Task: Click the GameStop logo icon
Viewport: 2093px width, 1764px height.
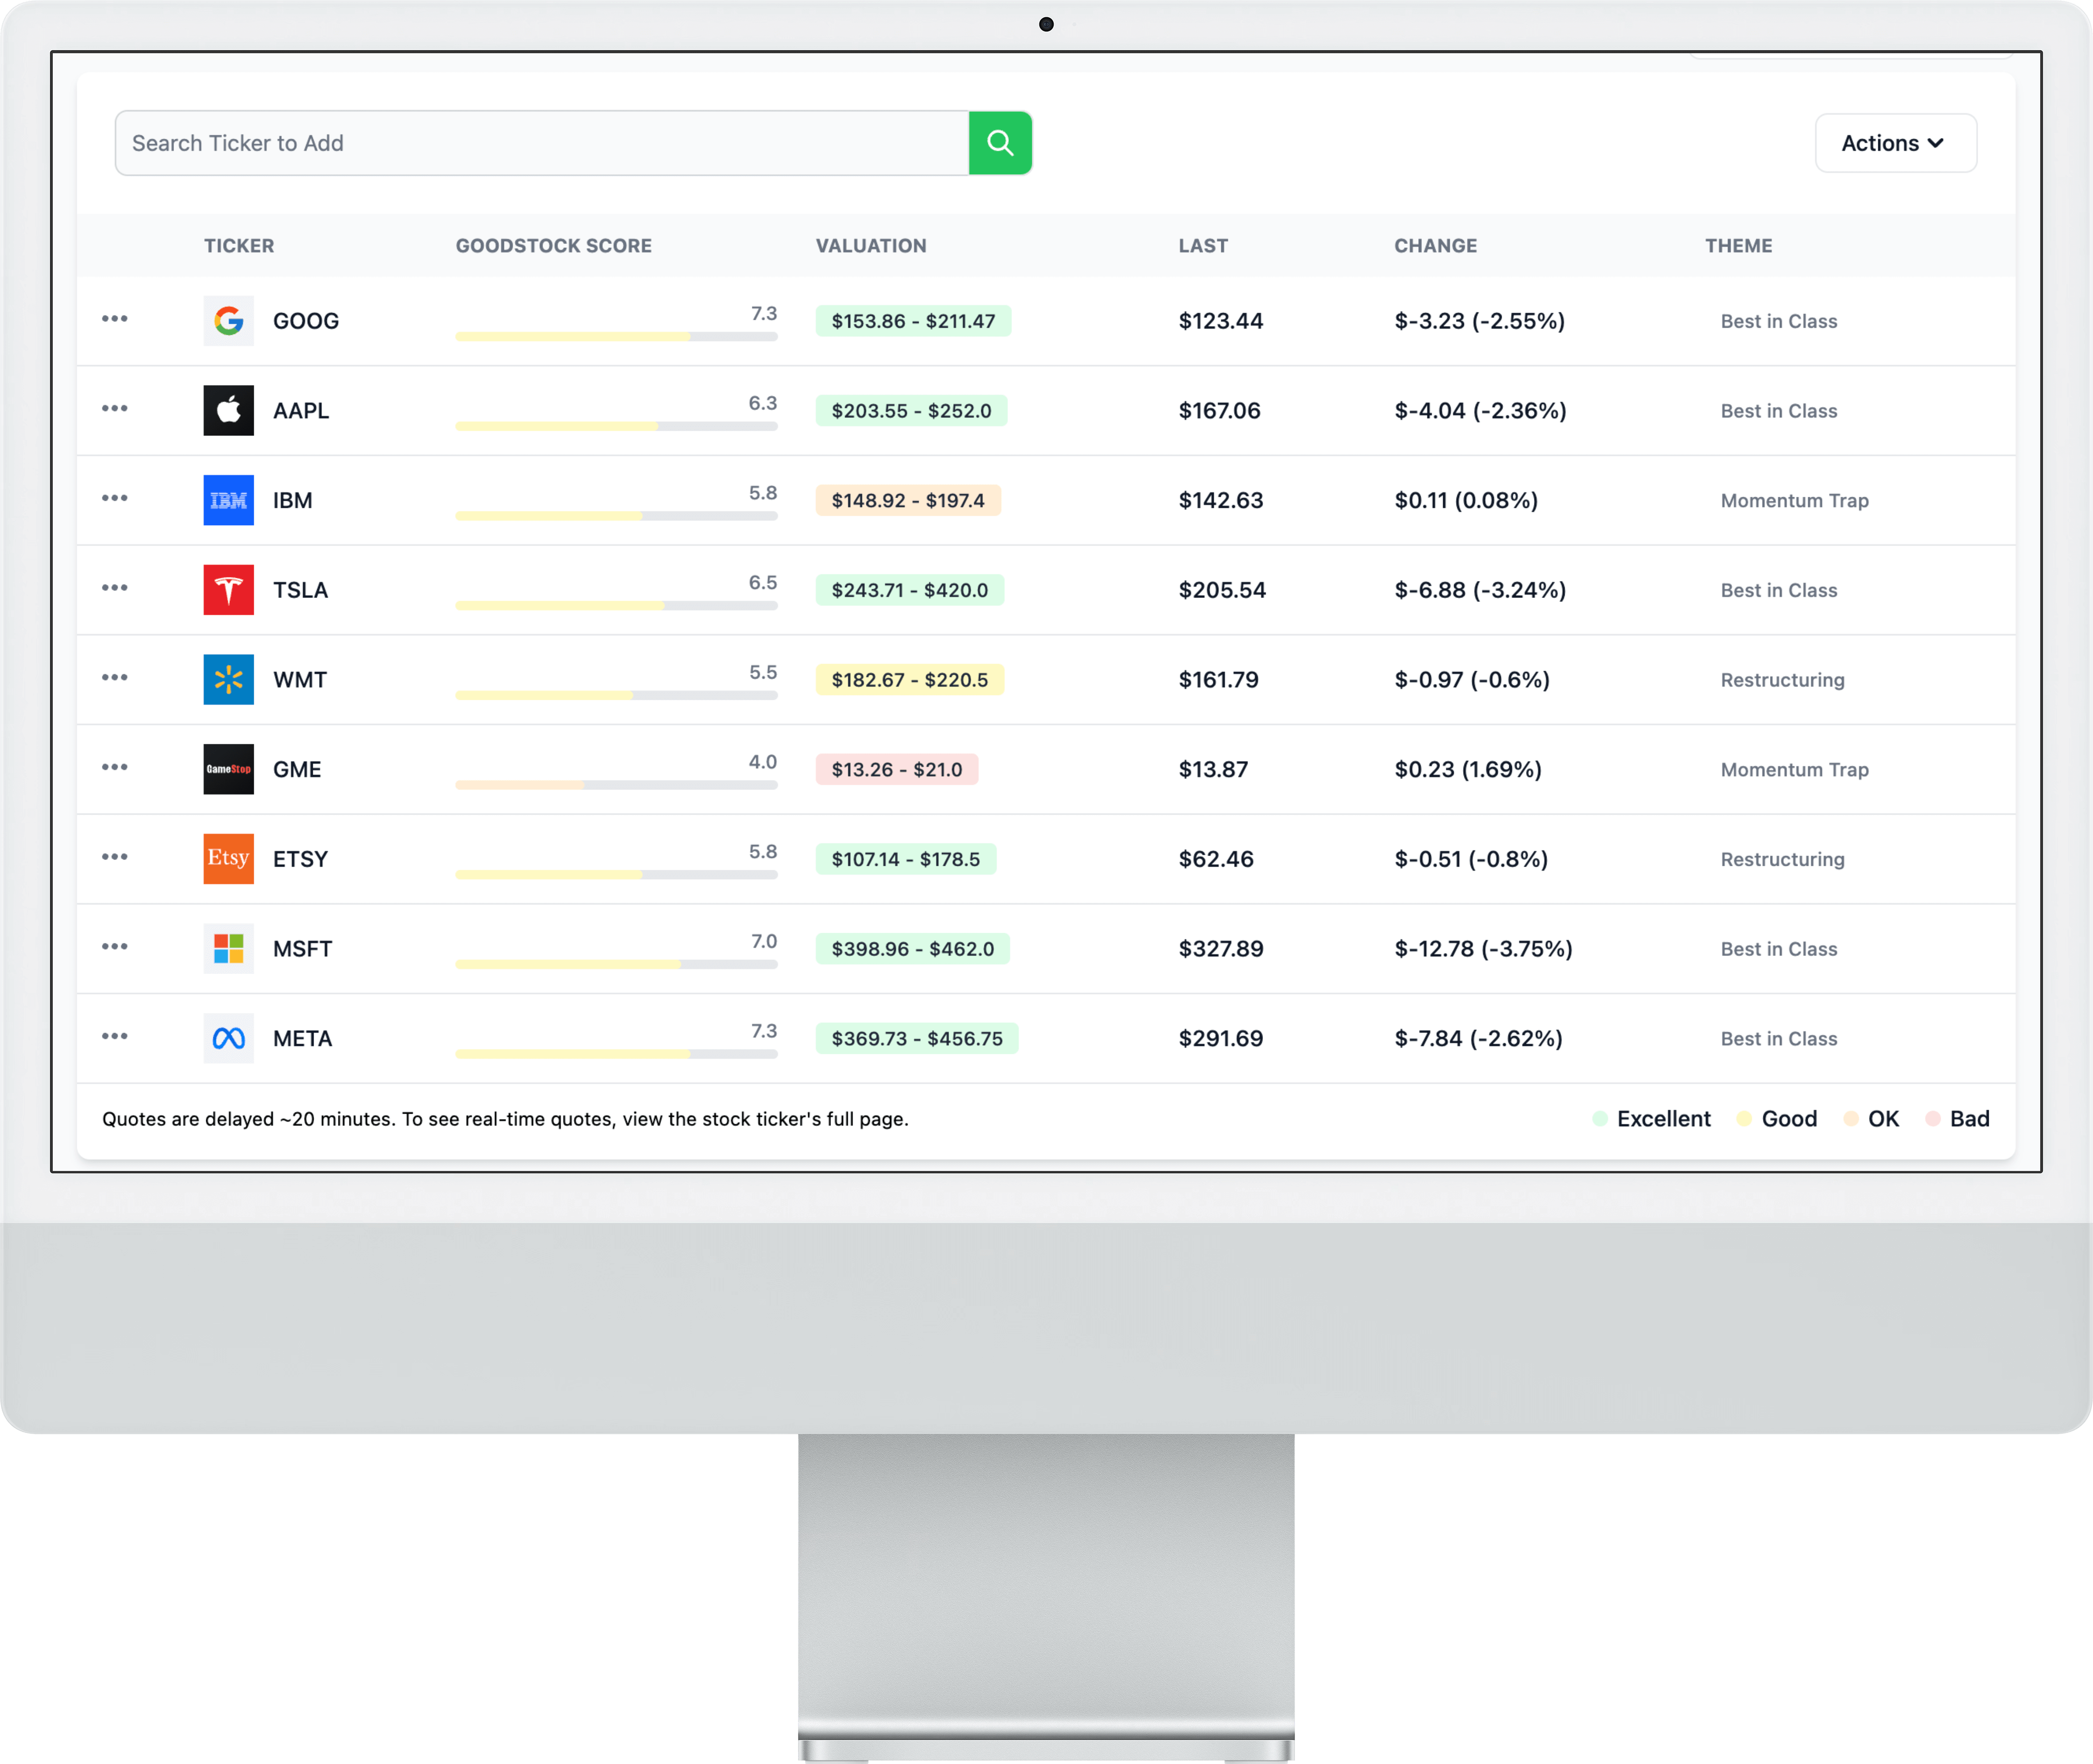Action: click(x=228, y=769)
